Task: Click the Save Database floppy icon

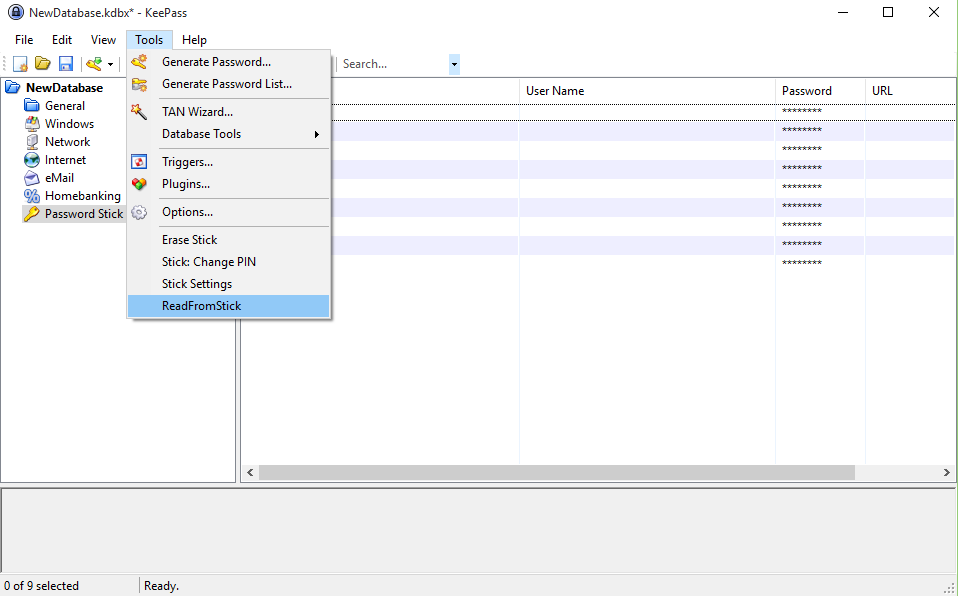Action: 65,64
